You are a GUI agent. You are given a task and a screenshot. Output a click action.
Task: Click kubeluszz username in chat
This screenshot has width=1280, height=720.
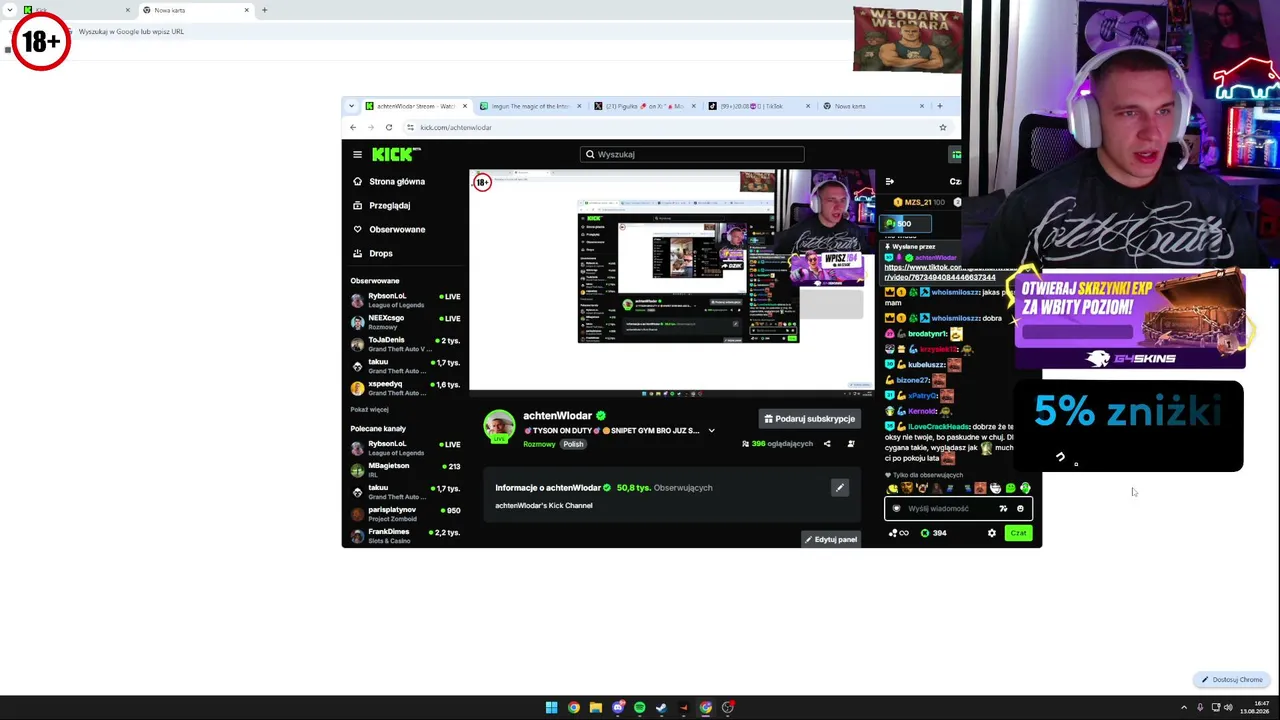[x=927, y=365]
